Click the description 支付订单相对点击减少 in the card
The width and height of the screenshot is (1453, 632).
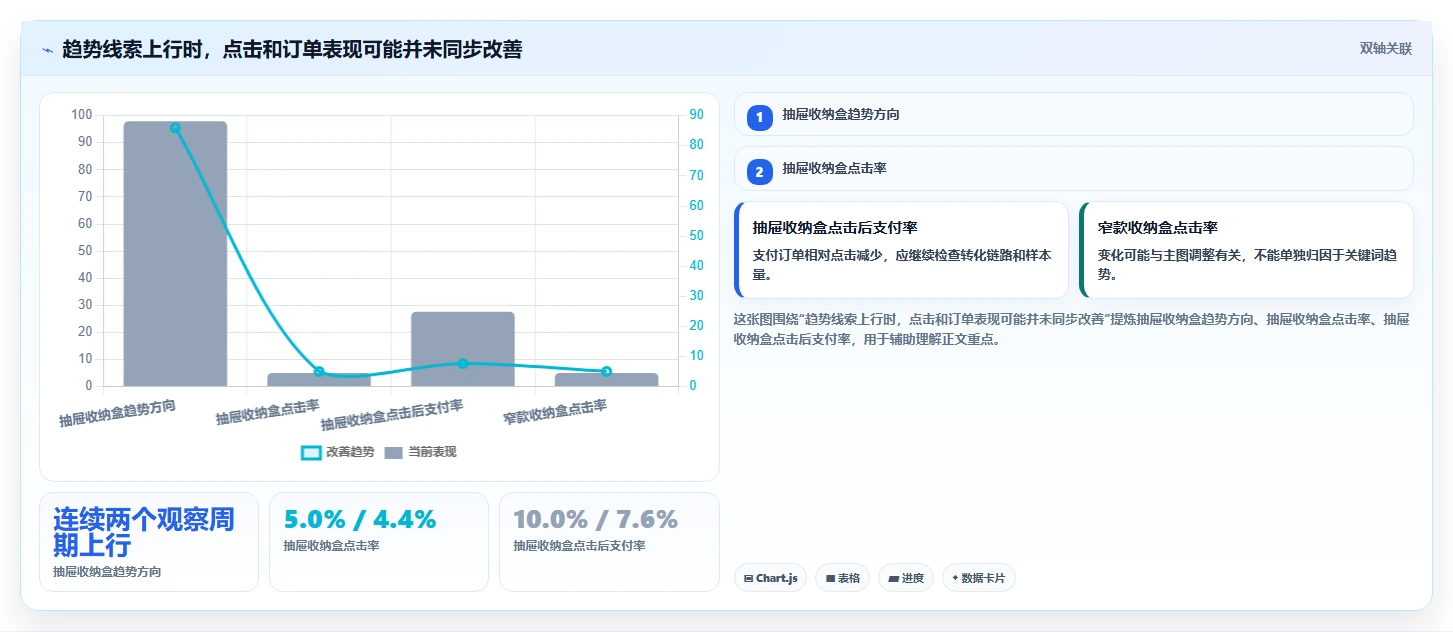902,265
